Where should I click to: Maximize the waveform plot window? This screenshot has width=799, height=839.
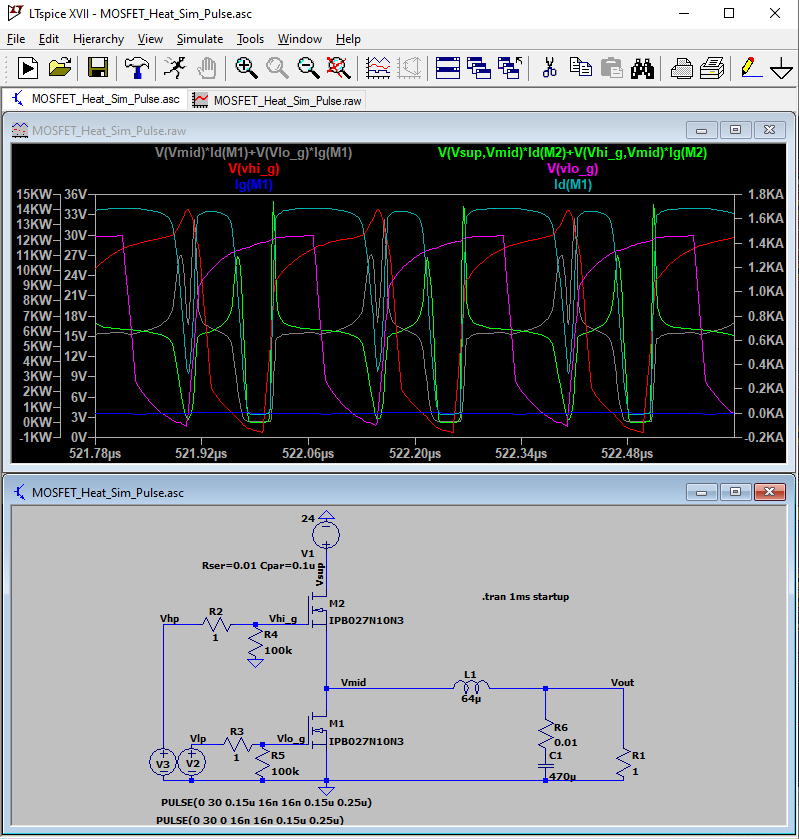735,130
